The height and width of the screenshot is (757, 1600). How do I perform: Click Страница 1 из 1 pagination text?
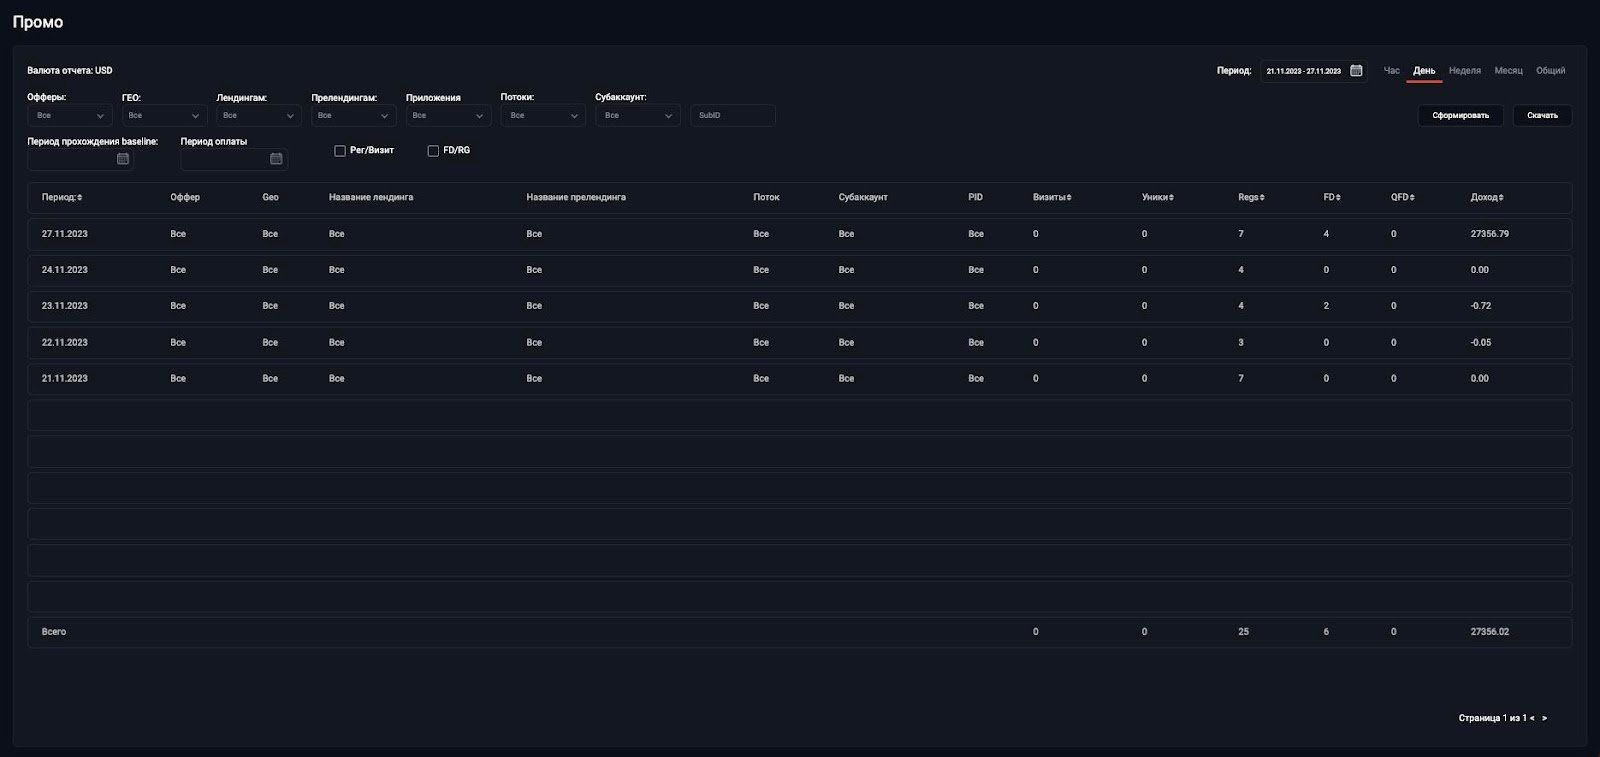1492,718
